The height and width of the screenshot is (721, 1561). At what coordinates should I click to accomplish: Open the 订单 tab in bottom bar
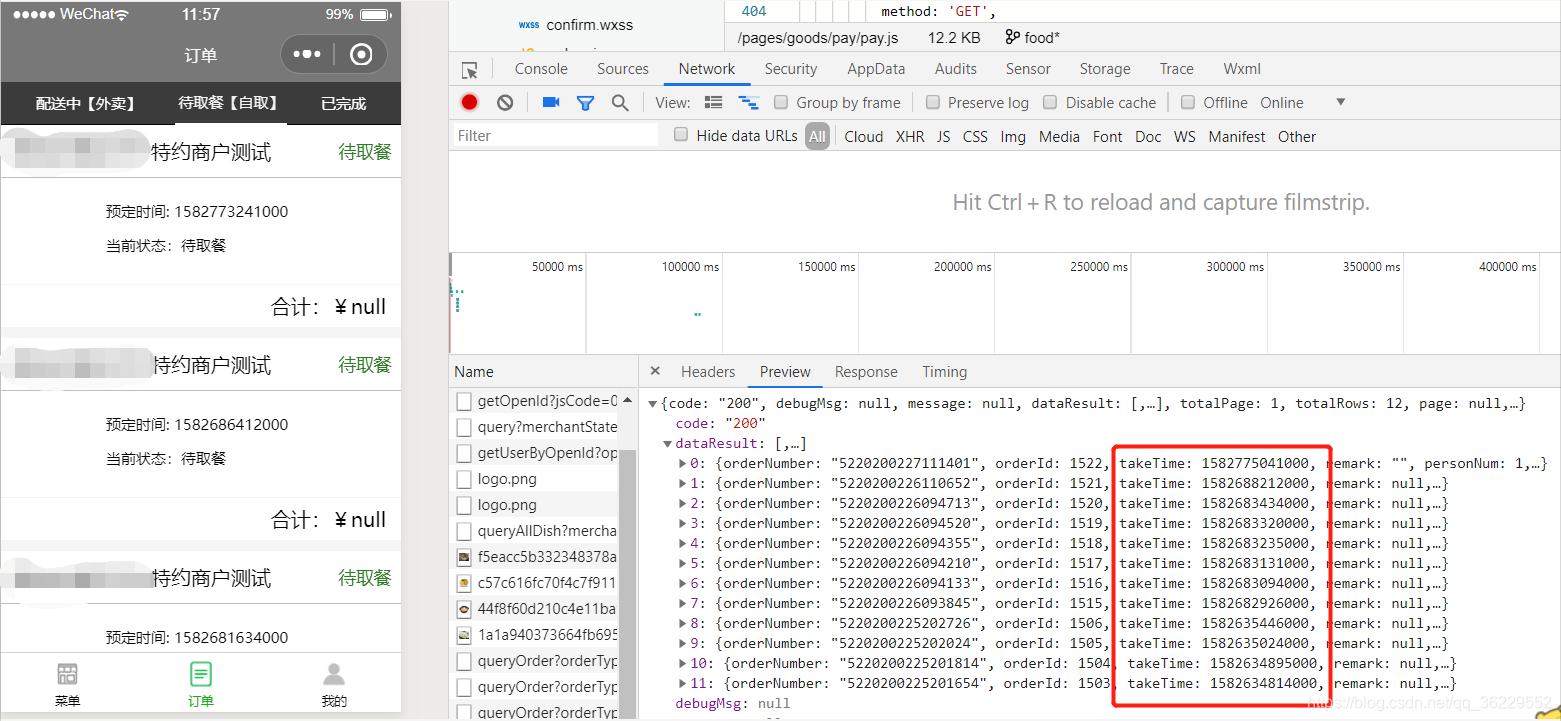[201, 685]
